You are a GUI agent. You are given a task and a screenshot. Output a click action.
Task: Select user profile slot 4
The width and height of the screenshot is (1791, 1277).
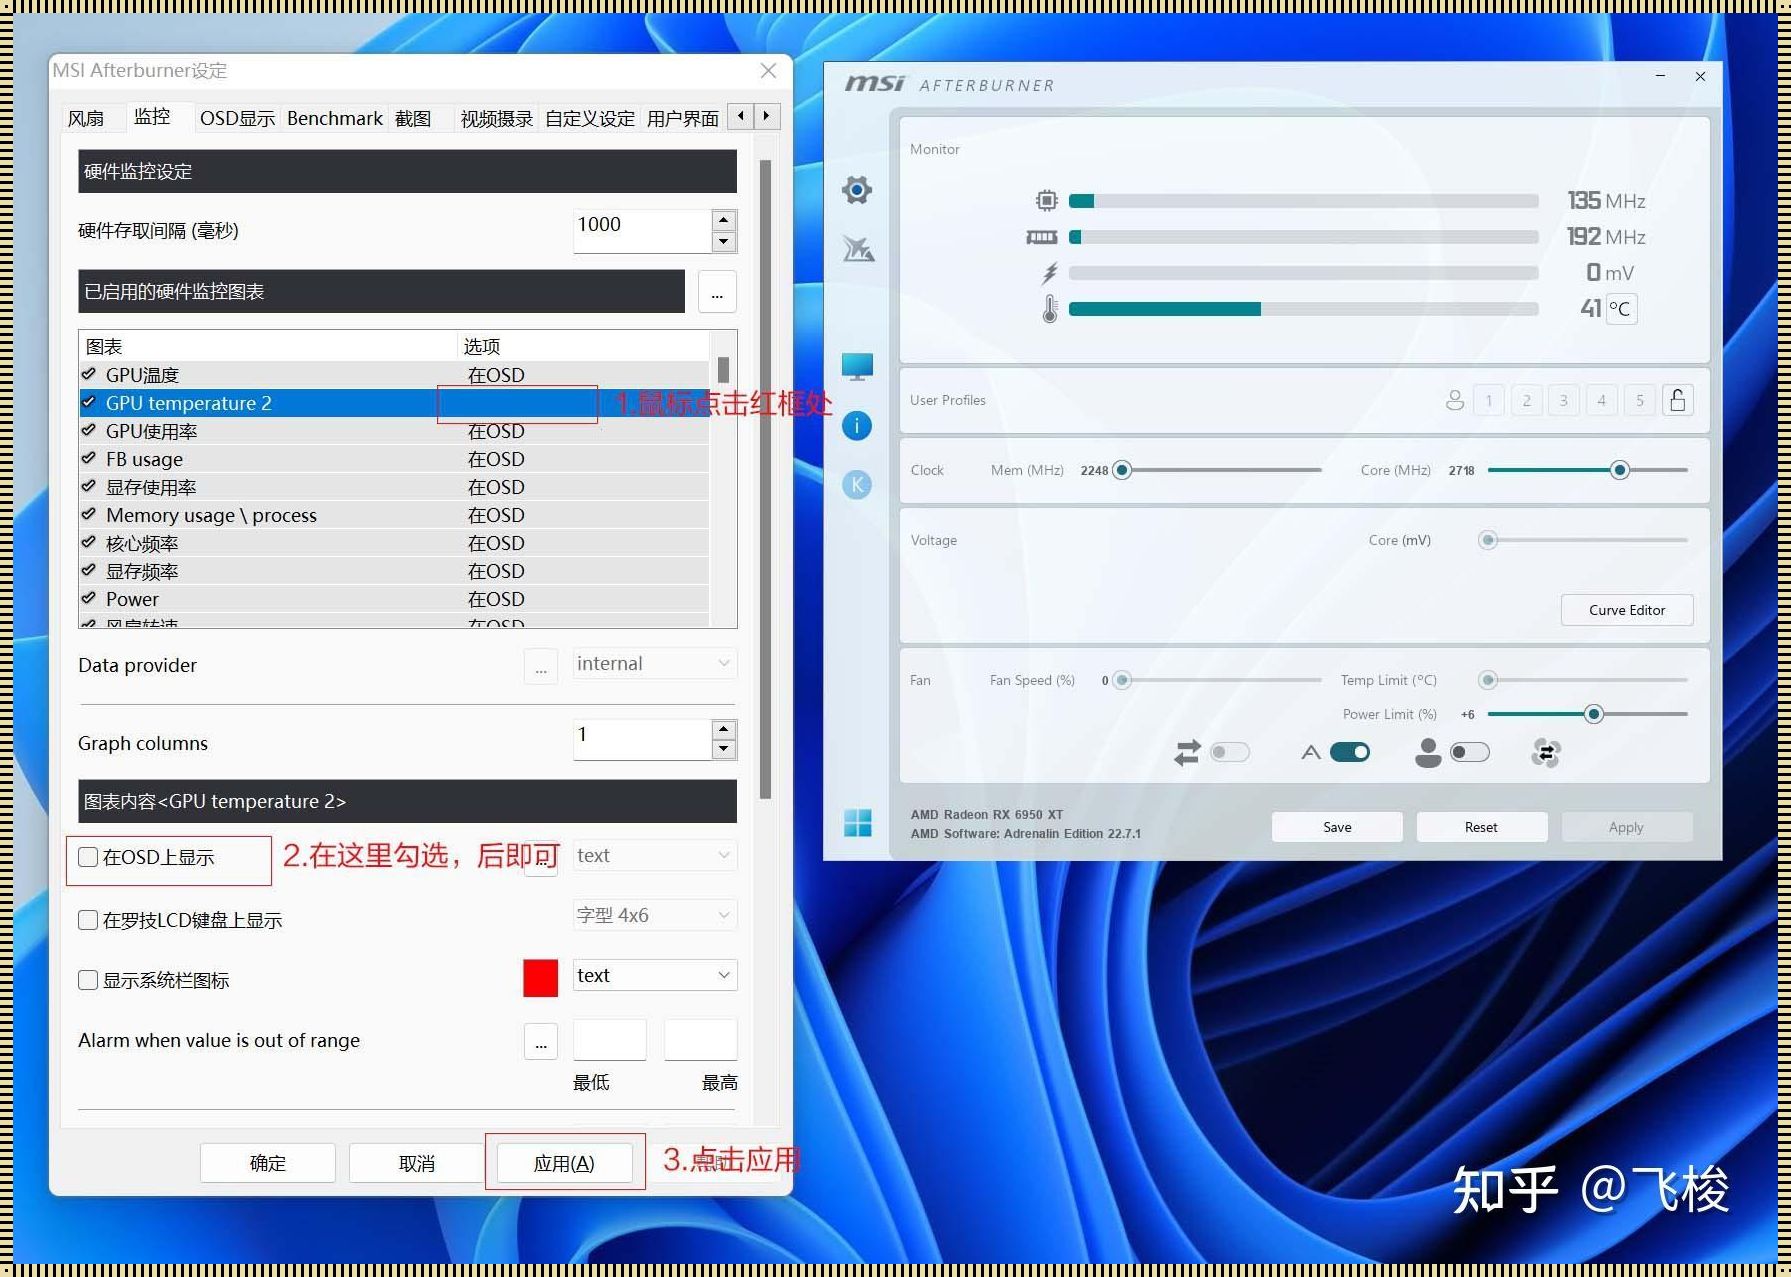pyautogui.click(x=1601, y=400)
